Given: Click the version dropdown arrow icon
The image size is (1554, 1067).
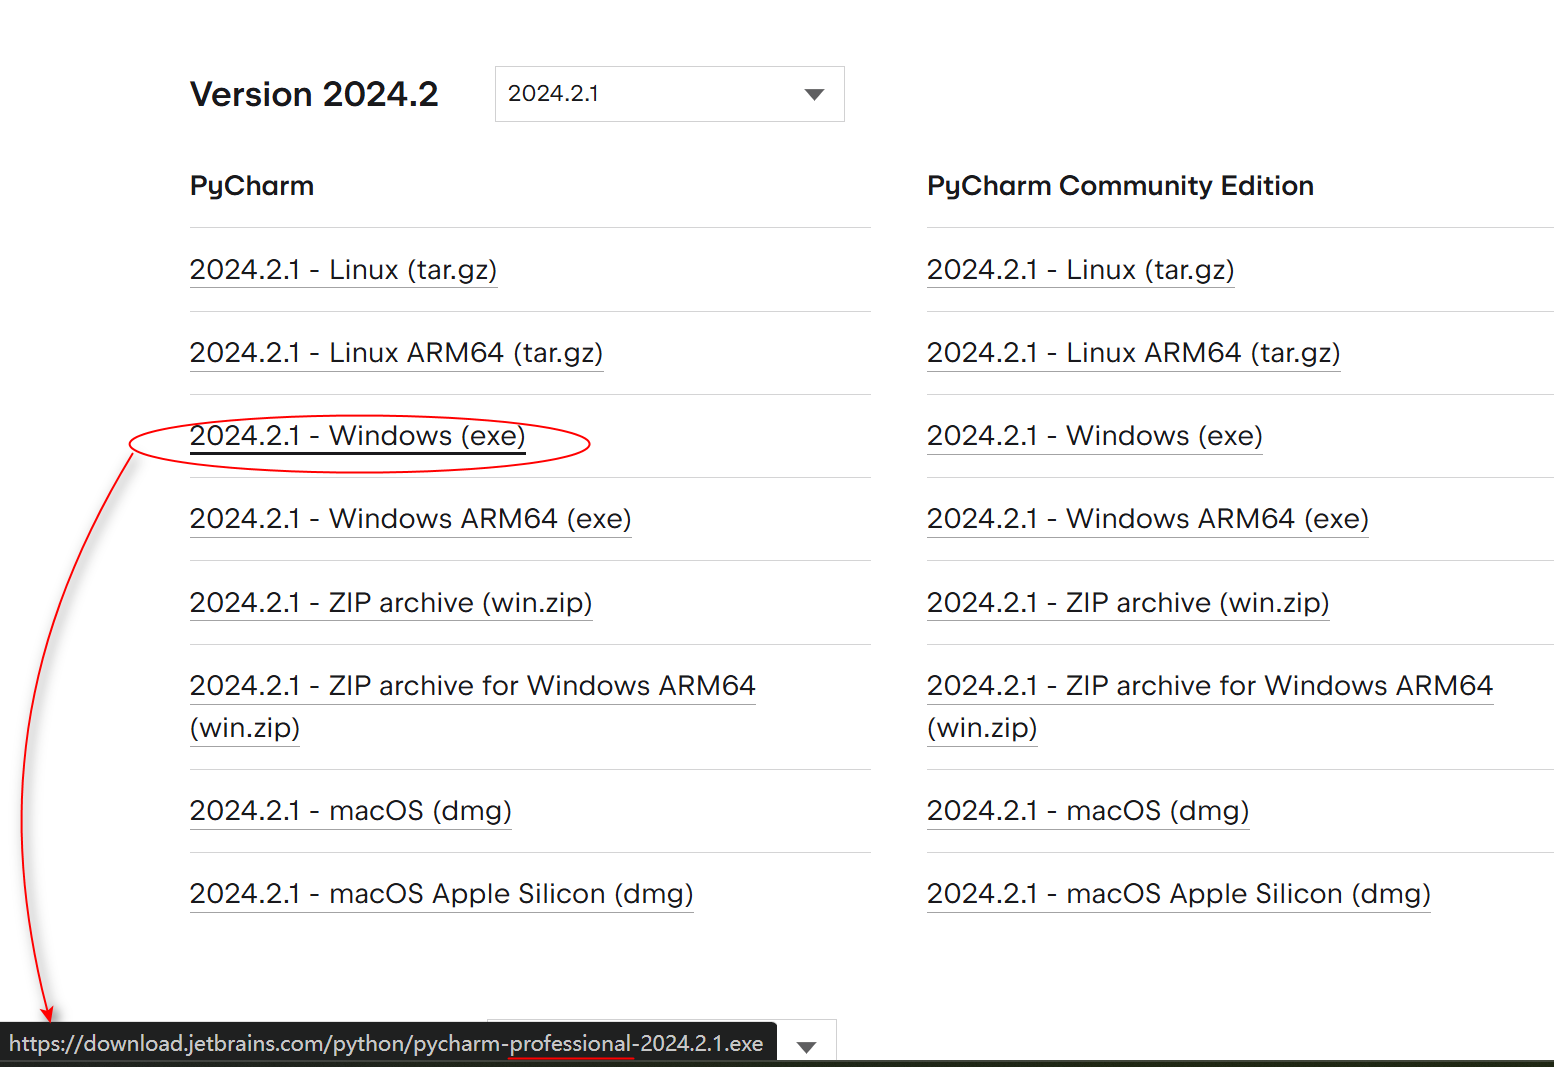Looking at the screenshot, I should tap(814, 94).
